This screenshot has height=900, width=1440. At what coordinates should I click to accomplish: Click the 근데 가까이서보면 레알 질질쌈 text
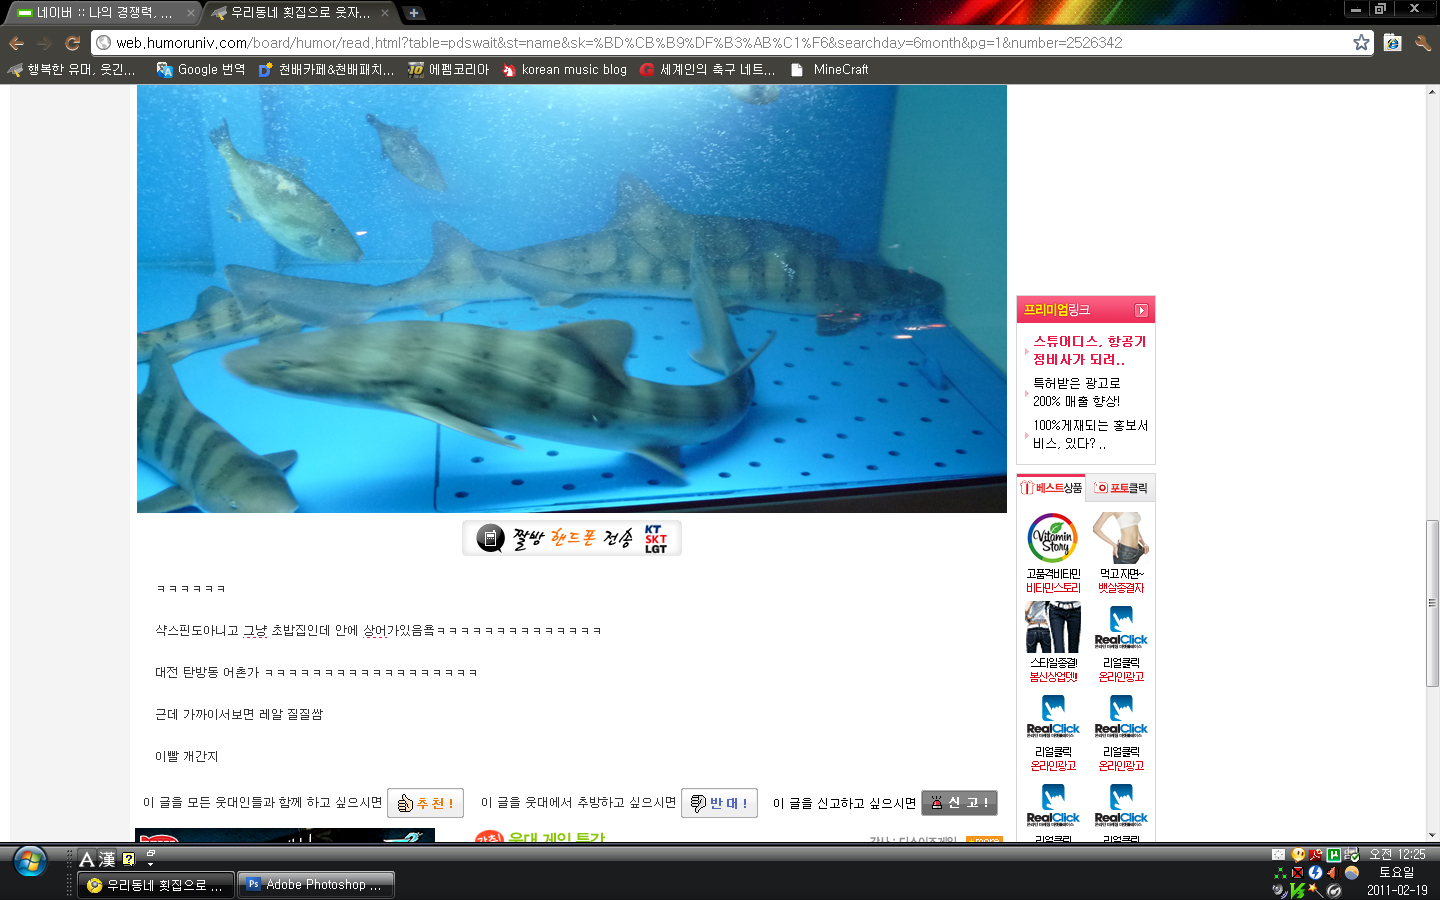239,715
